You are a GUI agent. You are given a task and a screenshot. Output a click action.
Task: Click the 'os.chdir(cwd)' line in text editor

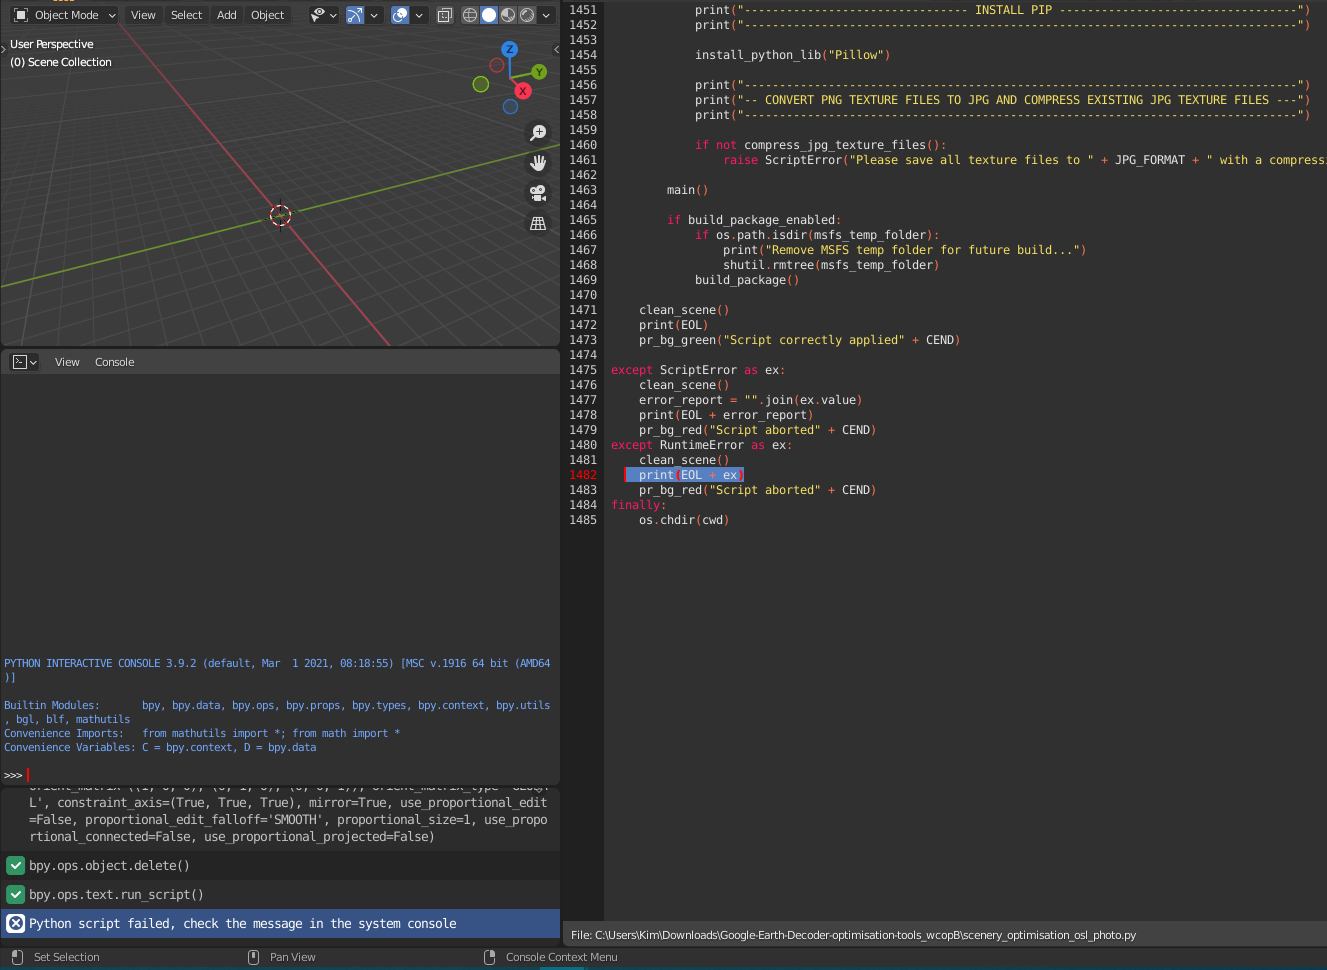coord(684,520)
